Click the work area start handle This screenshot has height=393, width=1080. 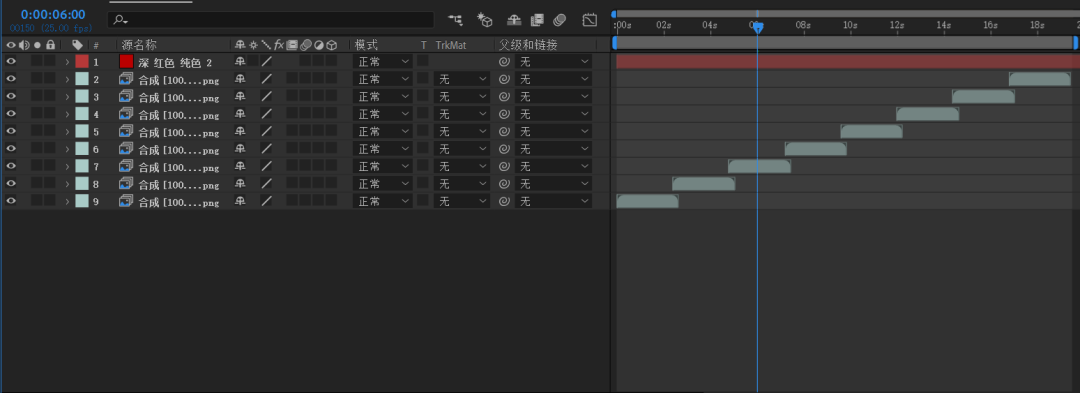point(615,43)
